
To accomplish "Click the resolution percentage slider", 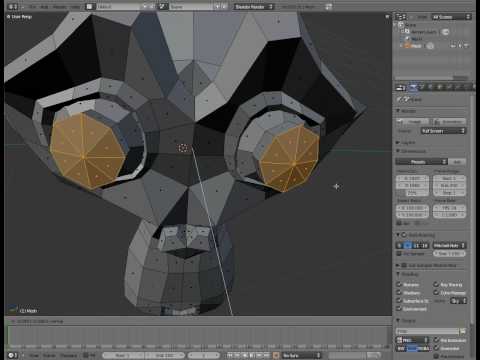I will click(412, 193).
